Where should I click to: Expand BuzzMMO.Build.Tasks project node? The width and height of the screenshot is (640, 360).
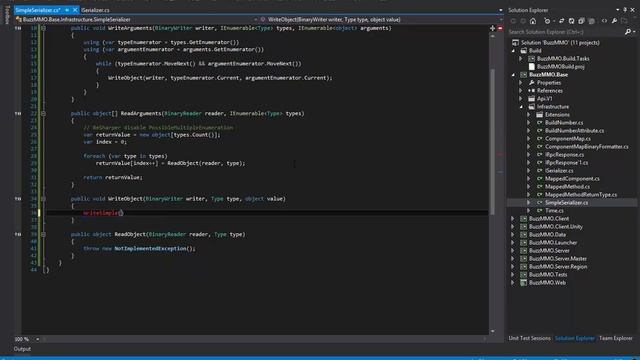click(x=521, y=59)
